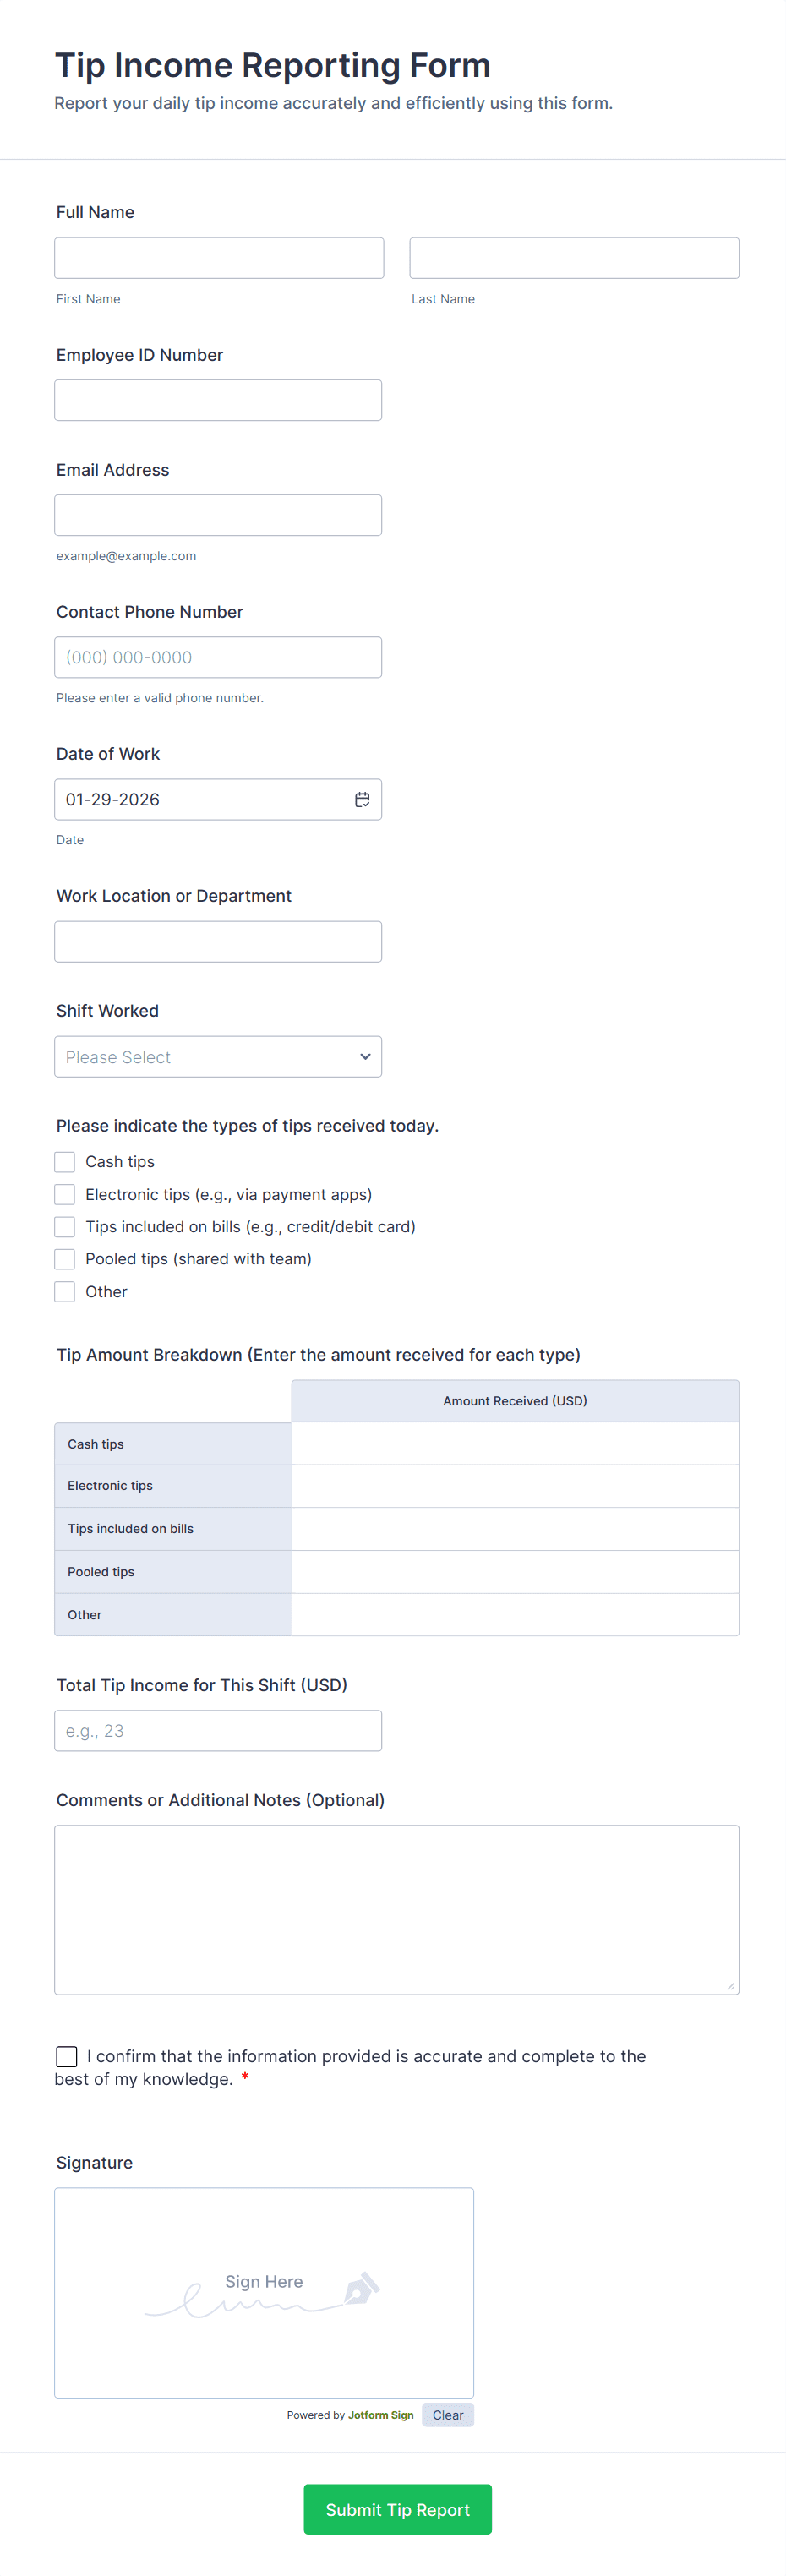This screenshot has width=786, height=2576.
Task: Check the Cash tips option
Action: [x=64, y=1161]
